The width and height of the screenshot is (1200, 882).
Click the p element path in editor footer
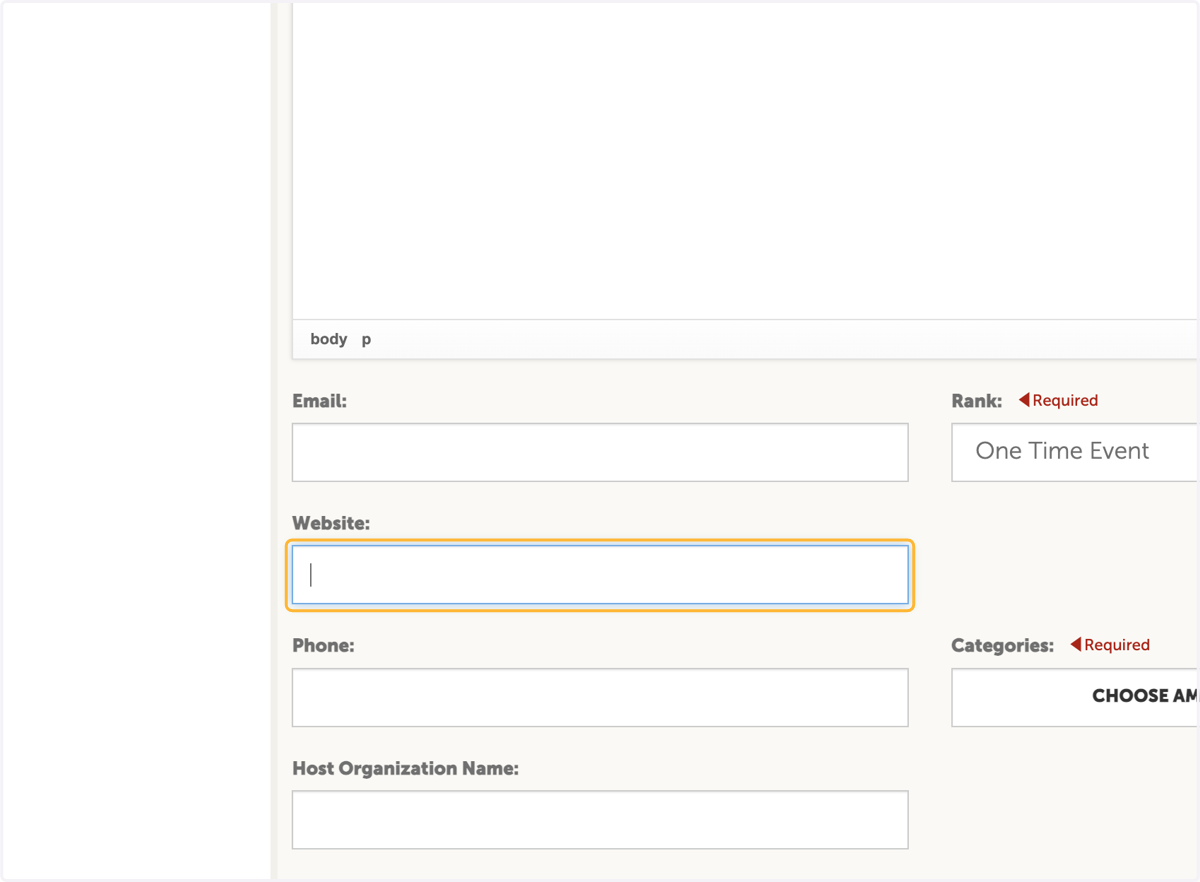pos(366,340)
